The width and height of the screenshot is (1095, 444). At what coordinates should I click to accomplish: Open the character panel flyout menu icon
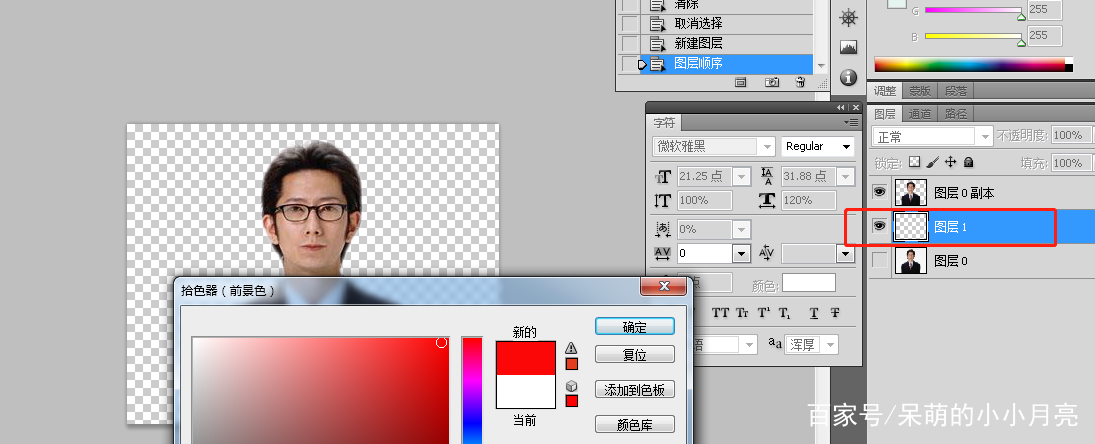pyautogui.click(x=852, y=122)
